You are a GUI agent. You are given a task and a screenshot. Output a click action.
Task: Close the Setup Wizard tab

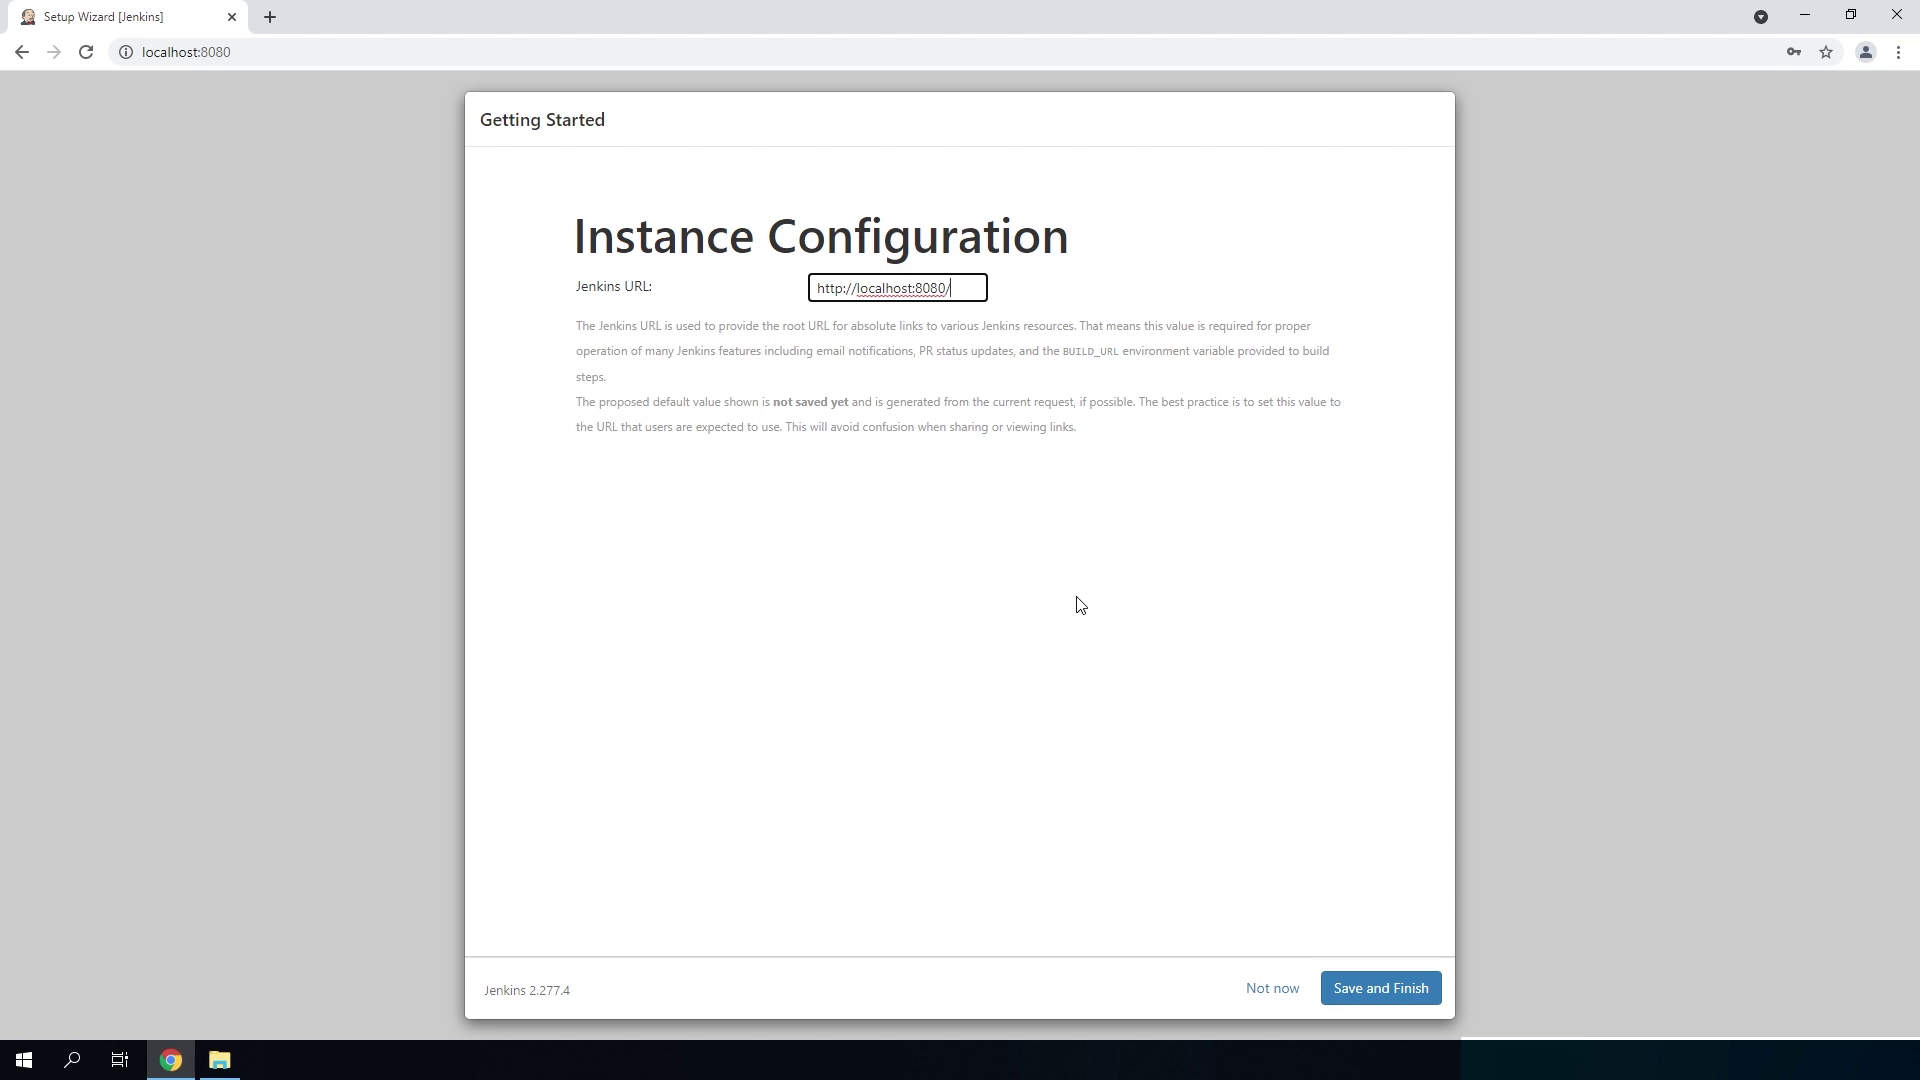[232, 17]
